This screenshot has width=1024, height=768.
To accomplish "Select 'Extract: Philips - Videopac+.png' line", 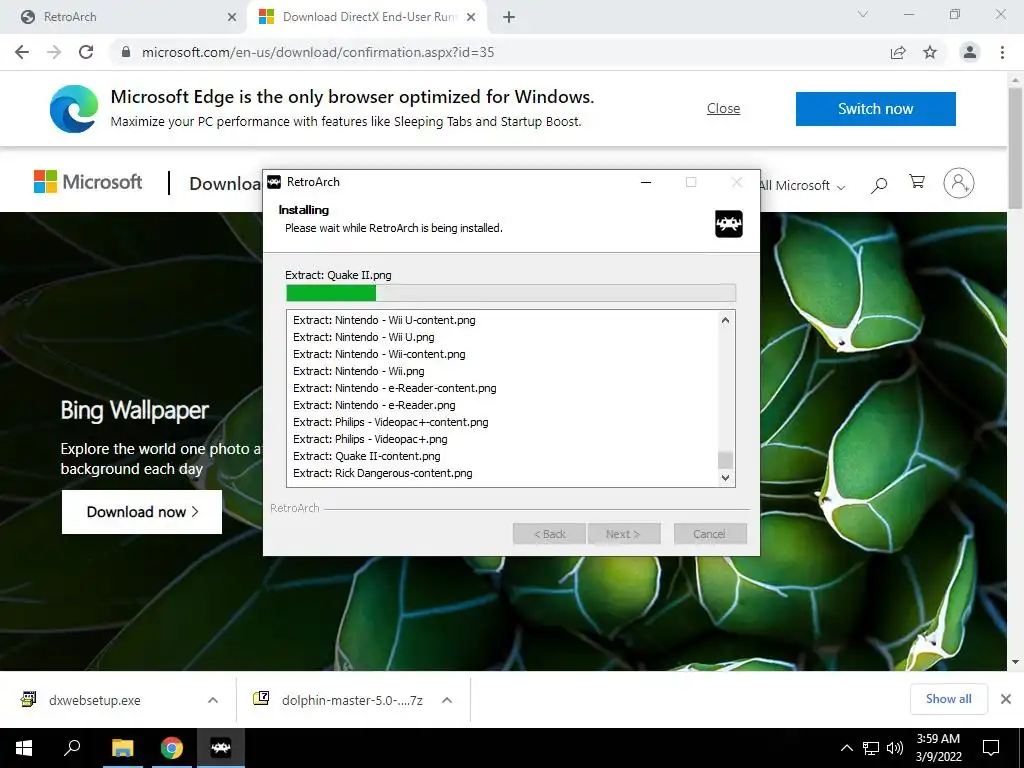I will pos(370,439).
